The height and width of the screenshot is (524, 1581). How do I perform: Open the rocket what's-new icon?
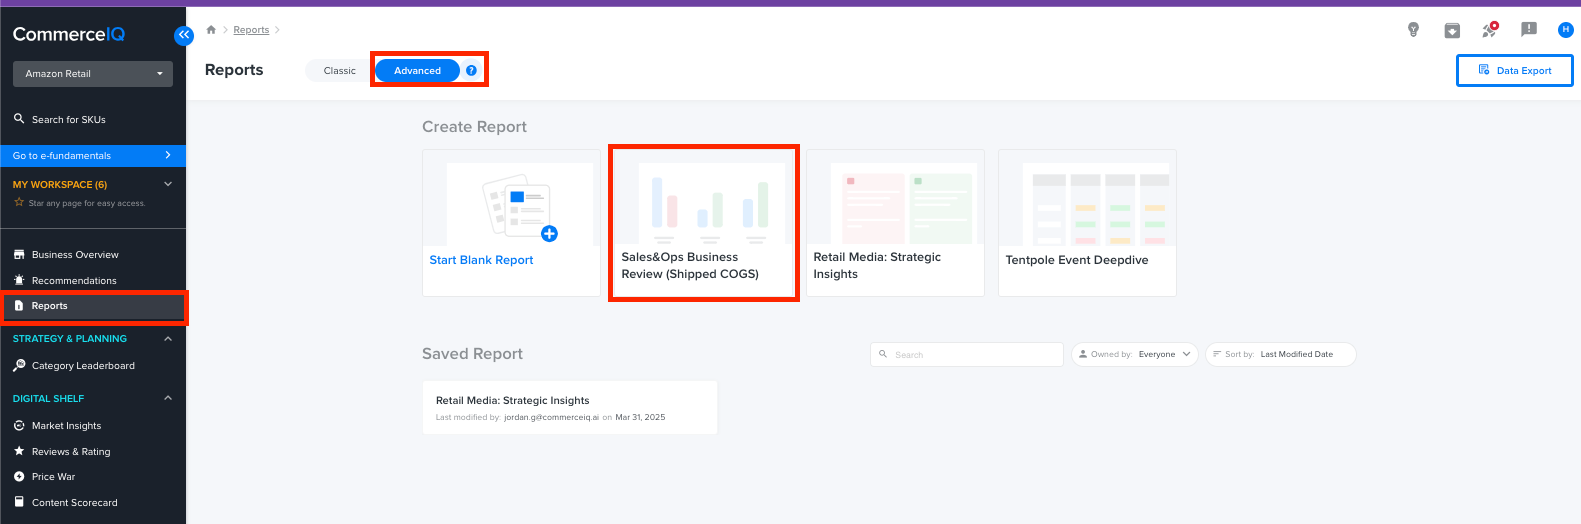pos(1490,30)
